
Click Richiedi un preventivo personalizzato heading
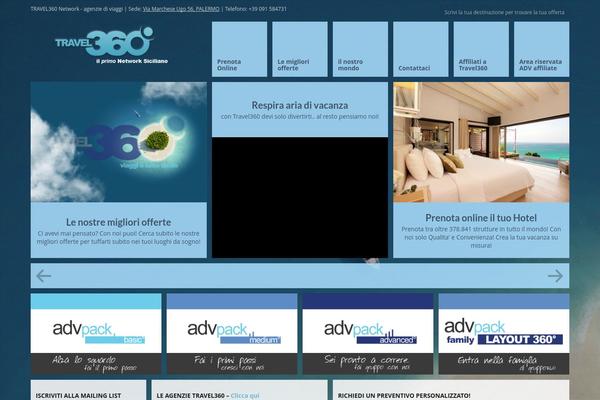point(404,395)
